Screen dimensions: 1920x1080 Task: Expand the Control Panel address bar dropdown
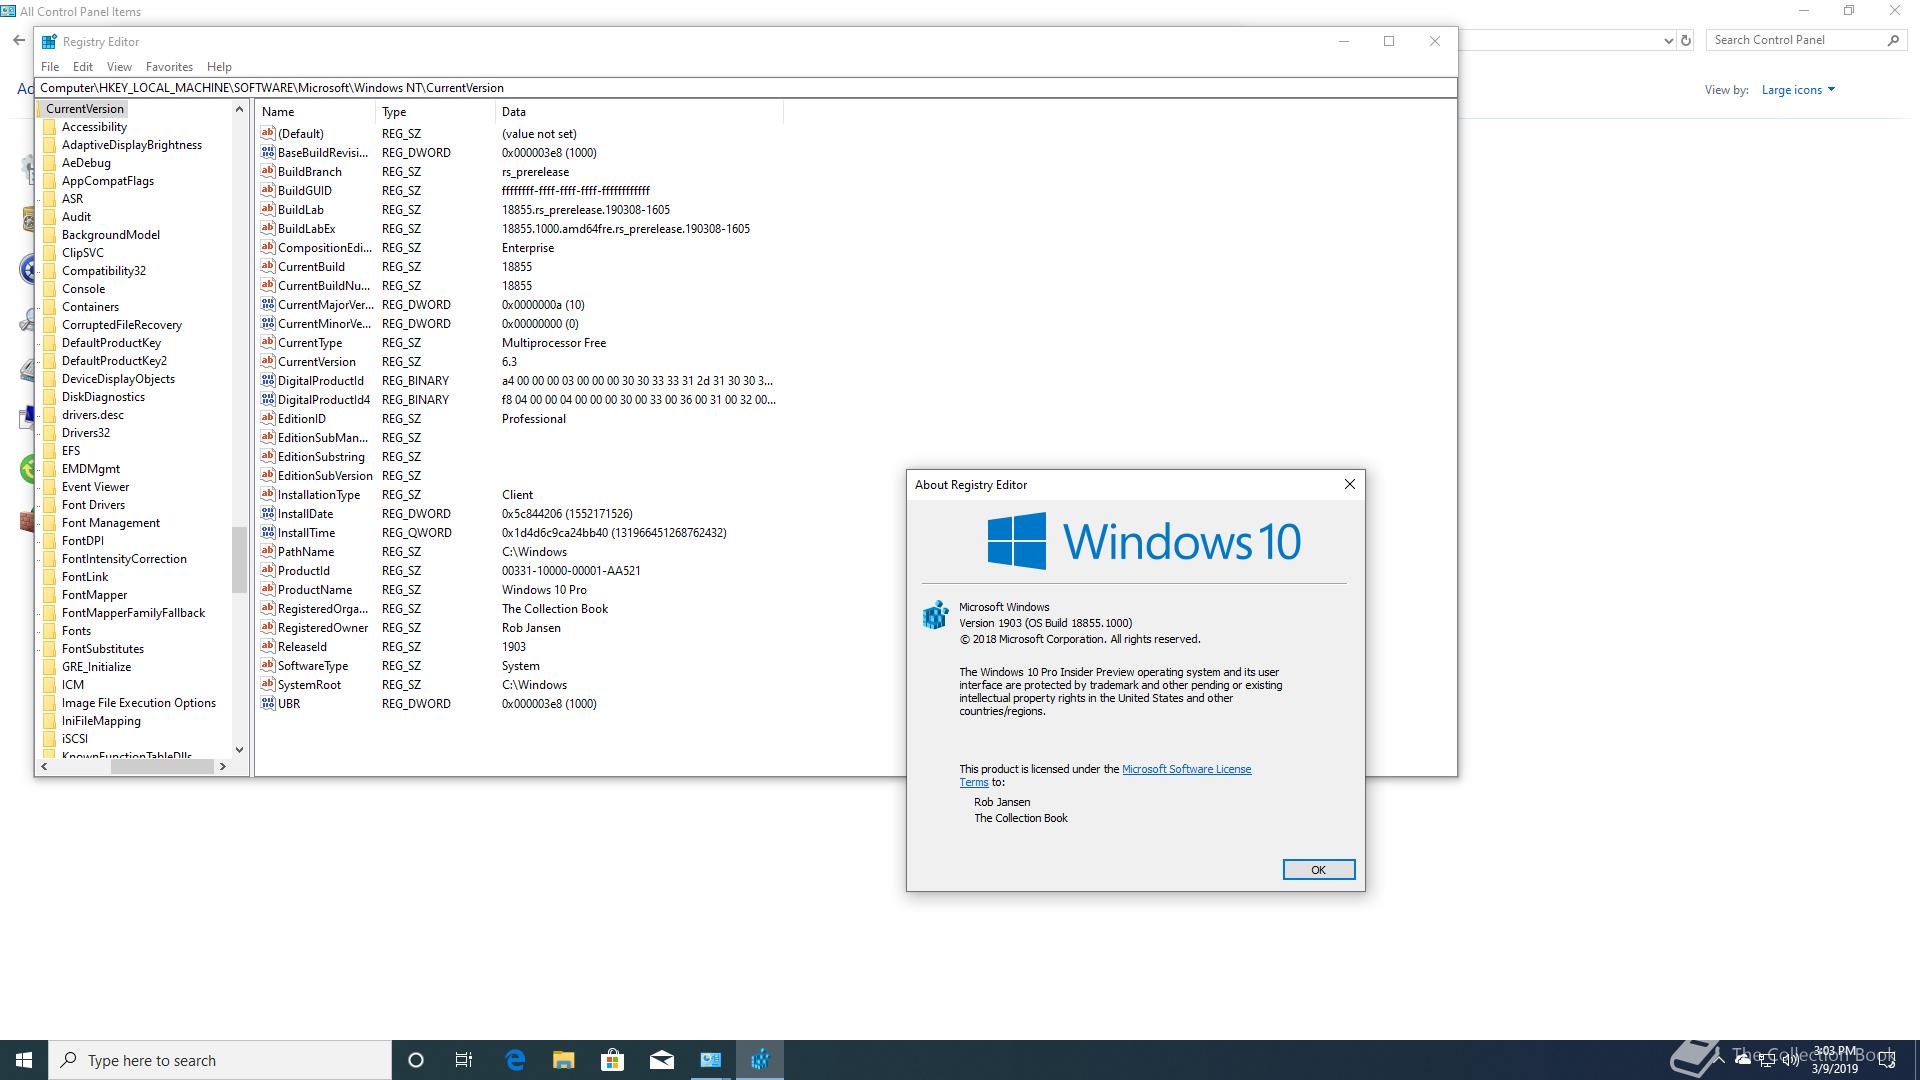(x=1668, y=41)
